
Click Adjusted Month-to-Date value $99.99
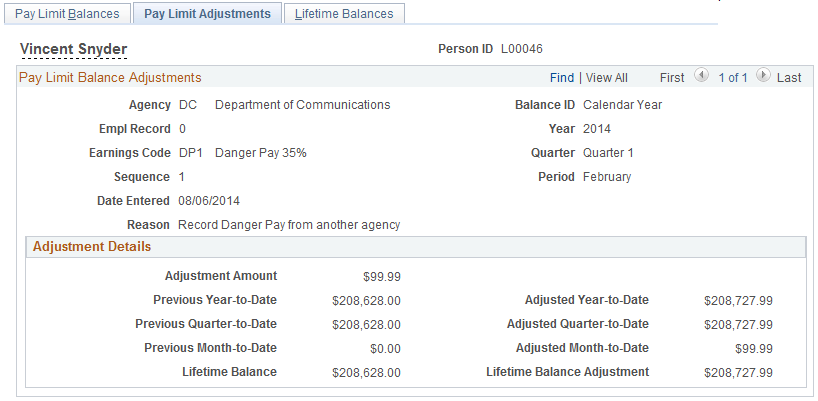click(x=754, y=349)
